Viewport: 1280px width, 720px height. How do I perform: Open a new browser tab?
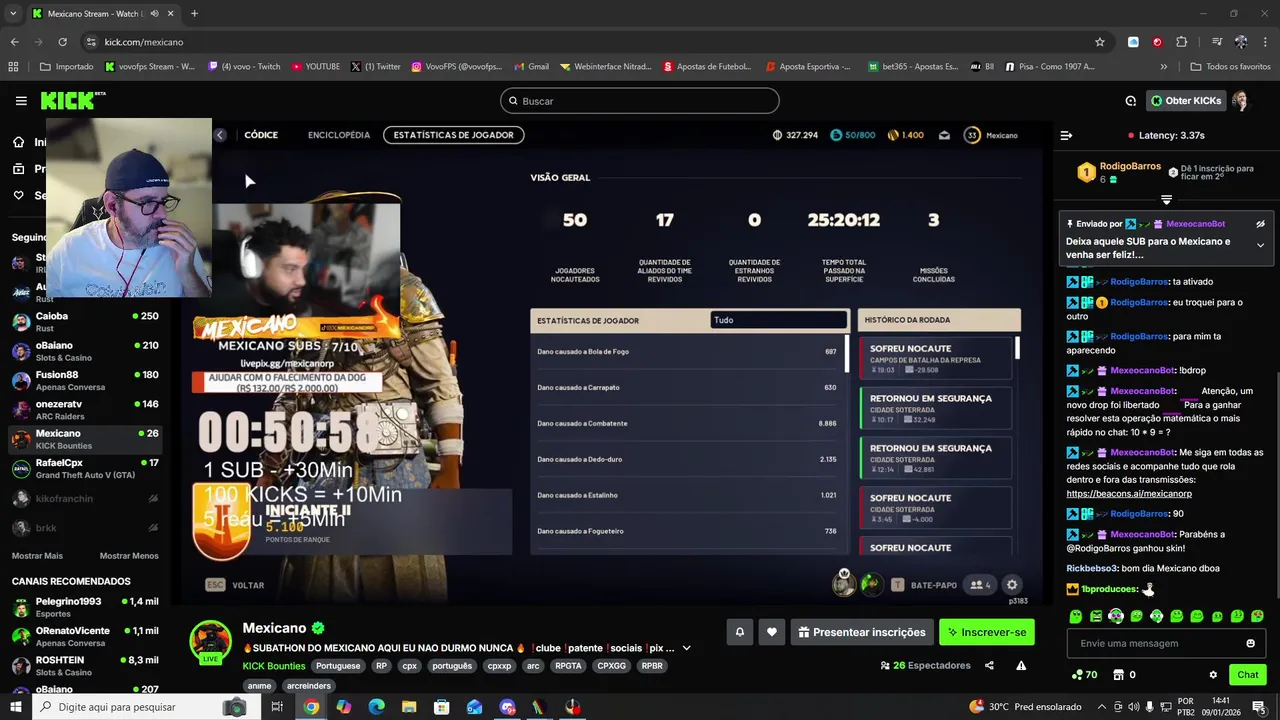pos(194,14)
